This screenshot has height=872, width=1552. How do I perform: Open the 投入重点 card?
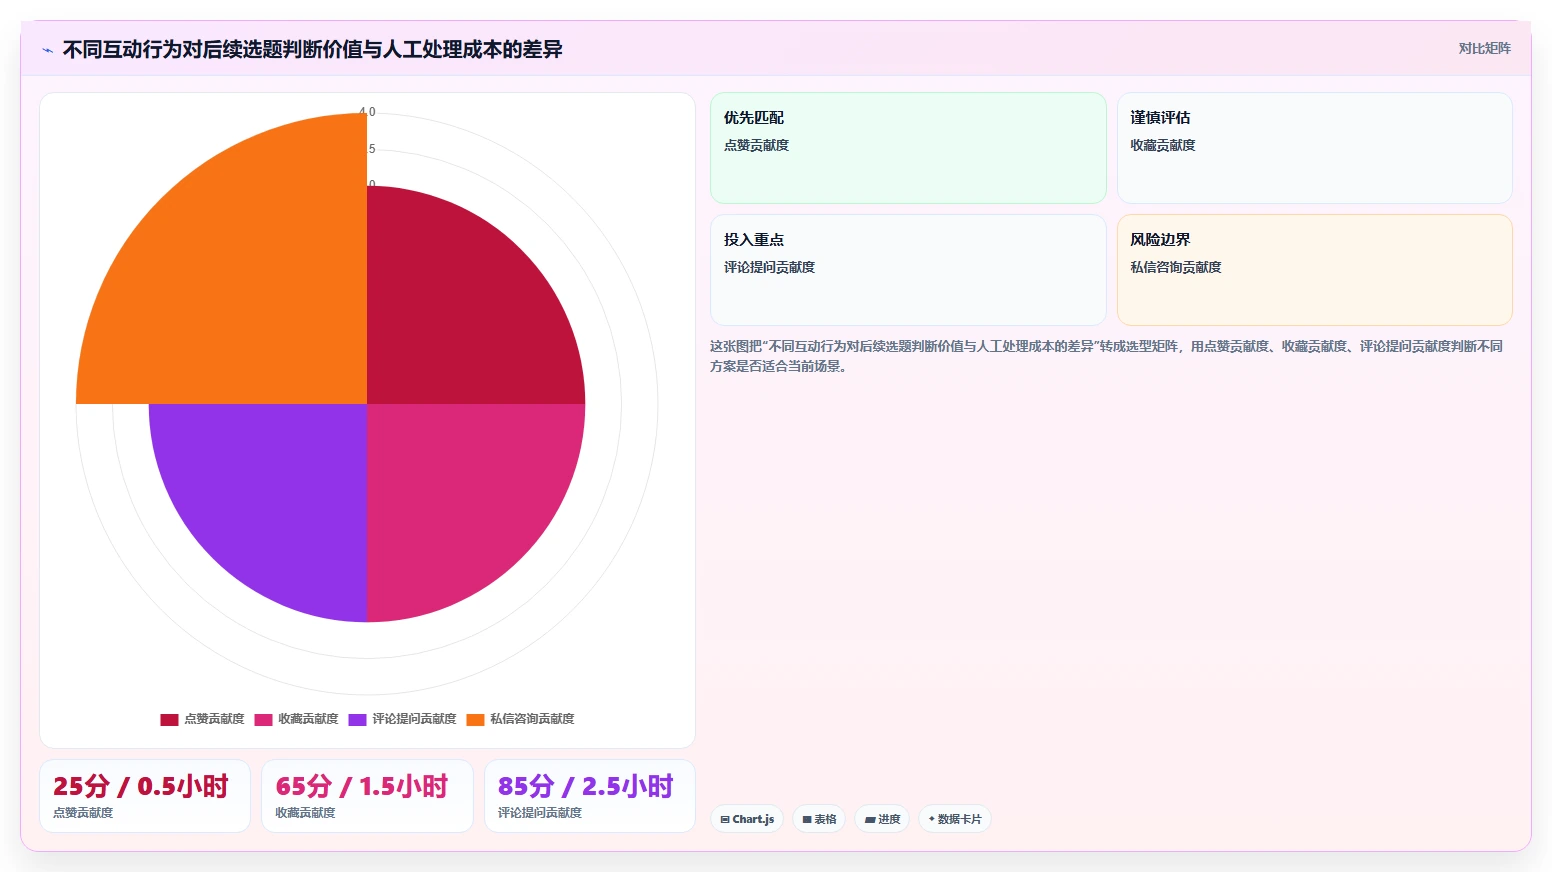(908, 270)
